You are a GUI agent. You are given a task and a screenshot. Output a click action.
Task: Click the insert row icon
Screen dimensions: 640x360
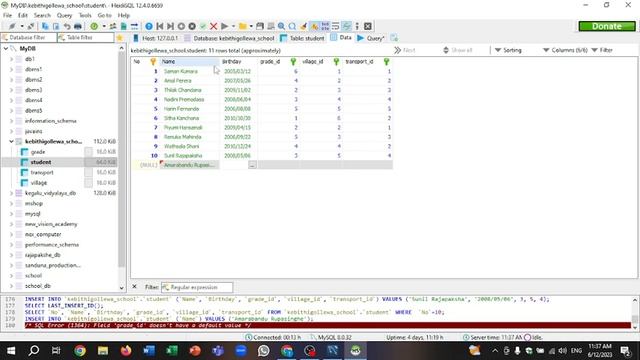[181, 26]
